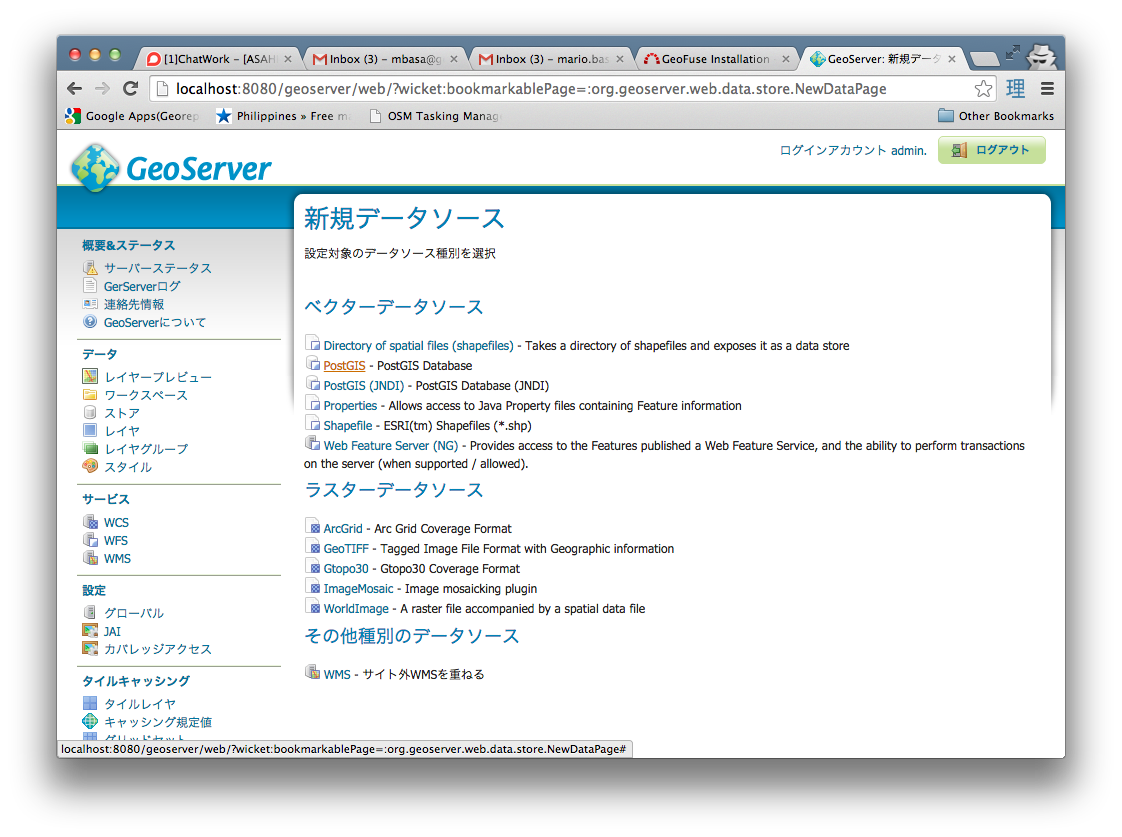Go back in browser history
Image resolution: width=1122 pixels, height=837 pixels.
click(74, 89)
